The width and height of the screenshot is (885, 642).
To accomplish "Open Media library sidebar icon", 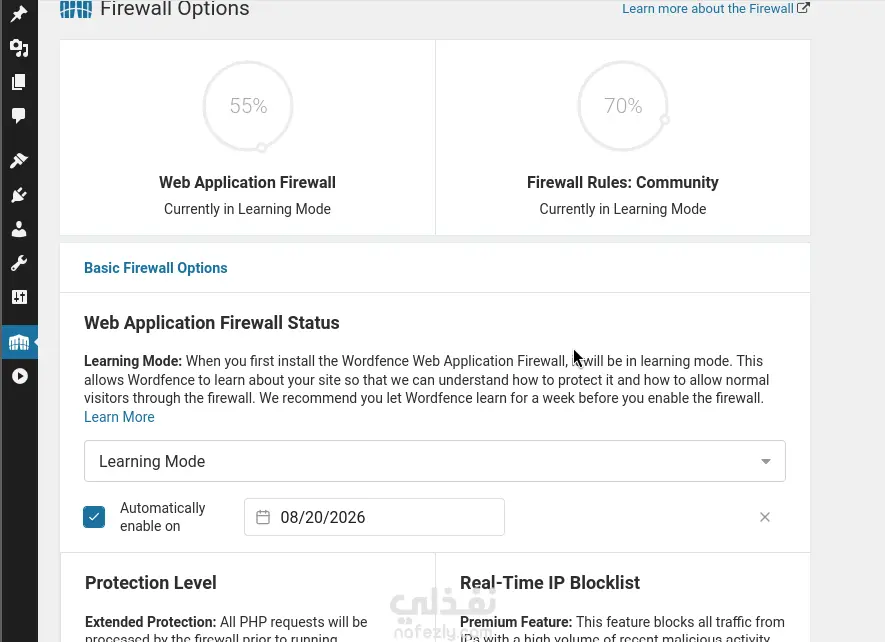I will 19,48.
